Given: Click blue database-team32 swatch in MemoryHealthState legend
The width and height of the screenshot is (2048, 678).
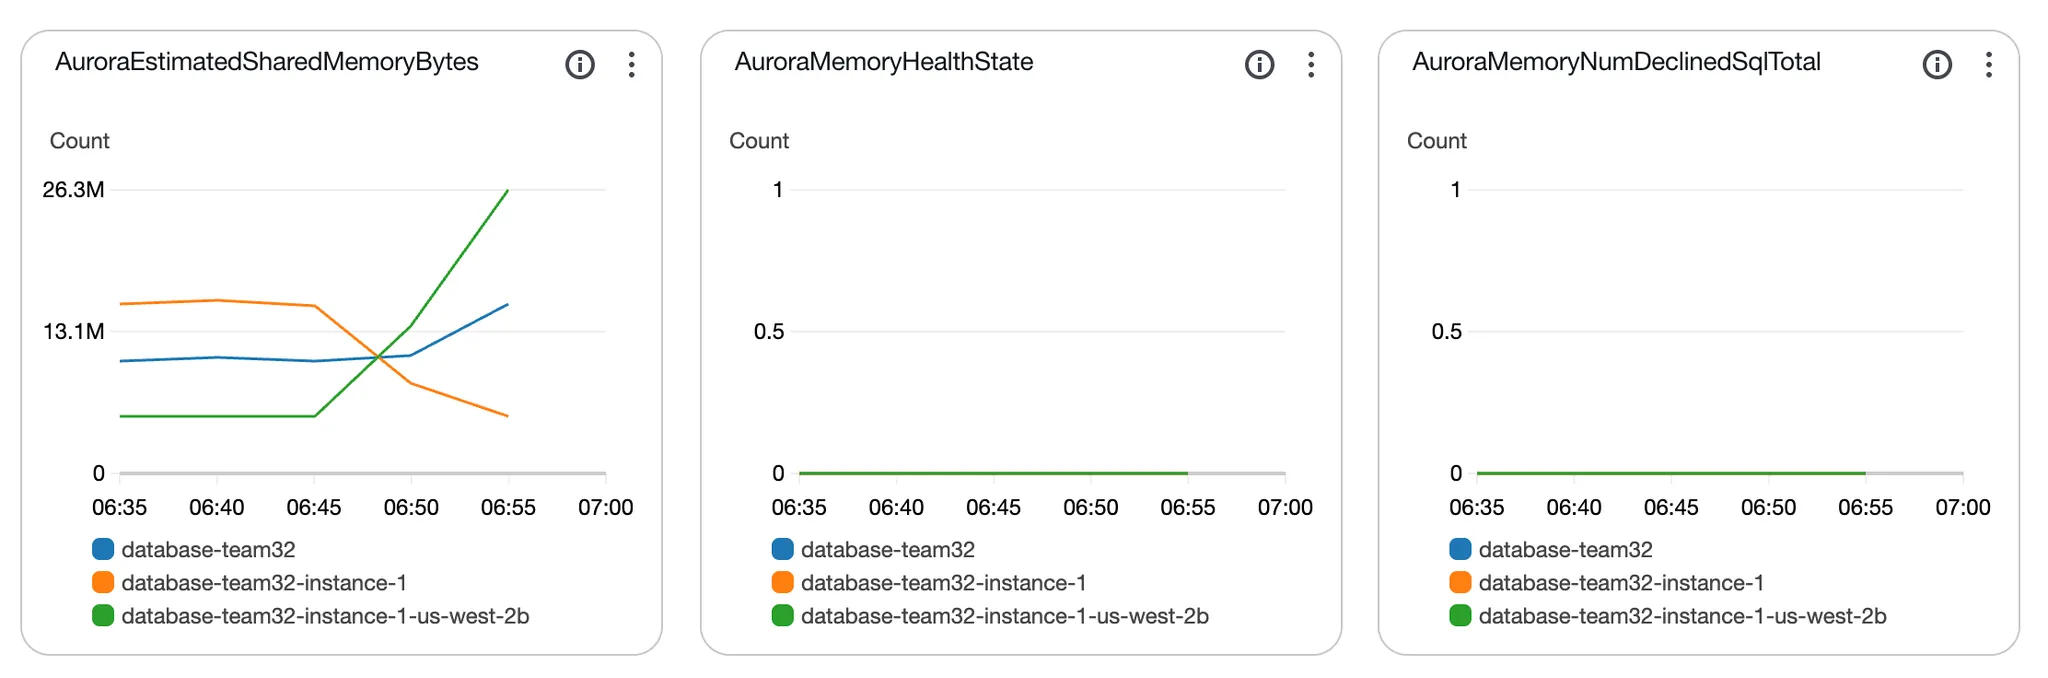Looking at the screenshot, I should (782, 549).
